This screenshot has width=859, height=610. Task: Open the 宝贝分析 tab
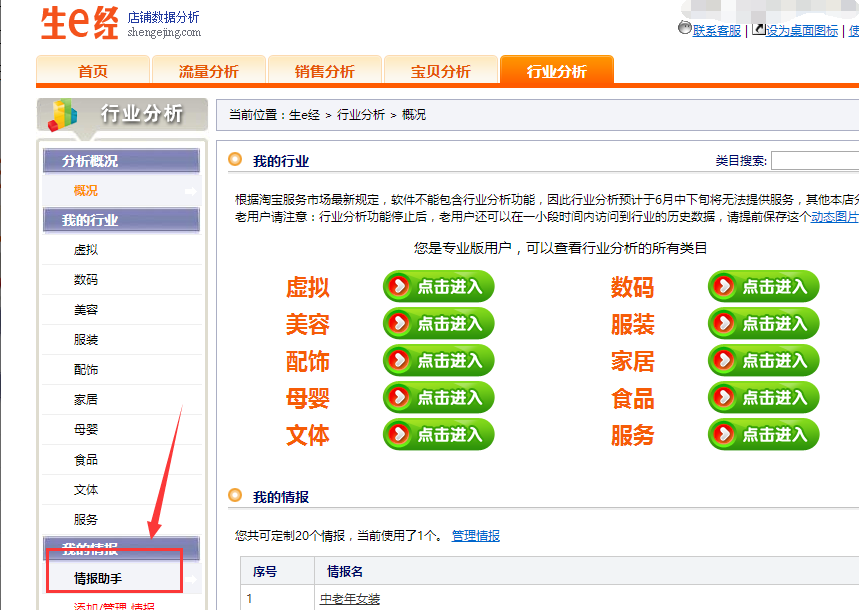pyautogui.click(x=440, y=71)
